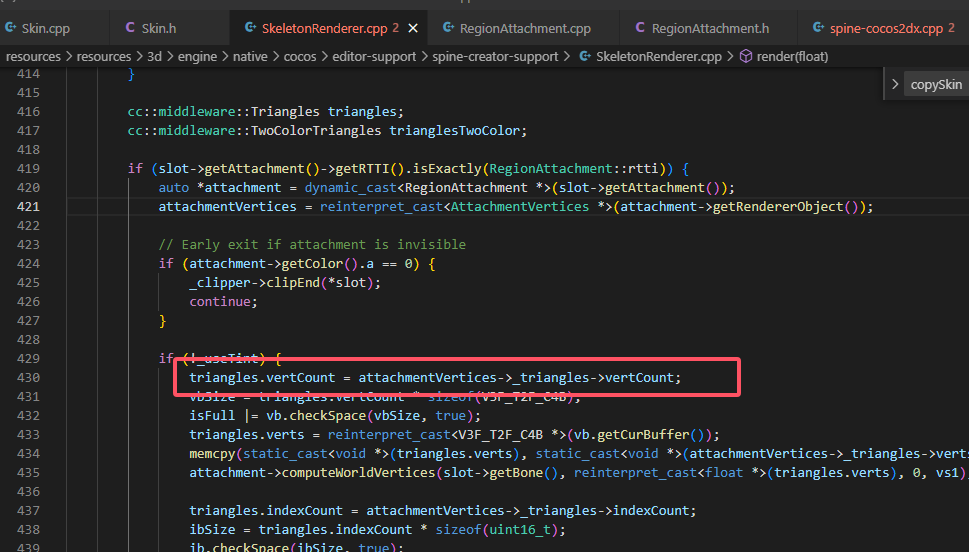Image resolution: width=969 pixels, height=552 pixels.
Task: Click the render(float) method cube icon
Action: point(746,57)
